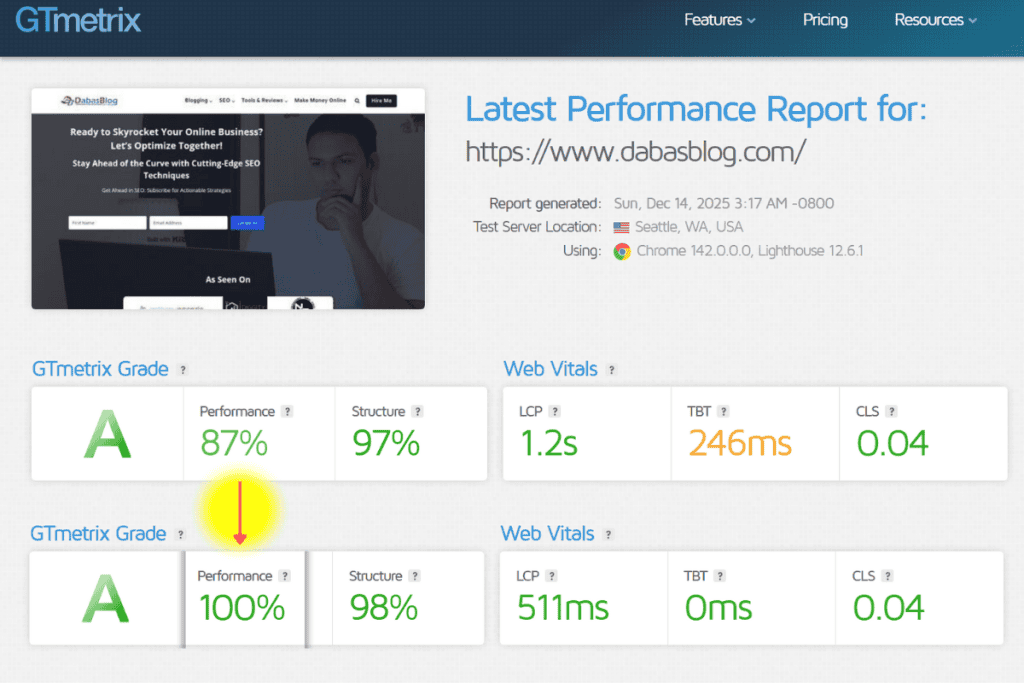The image size is (1024, 683).
Task: Click help icon next to lower CLS
Action: [887, 576]
